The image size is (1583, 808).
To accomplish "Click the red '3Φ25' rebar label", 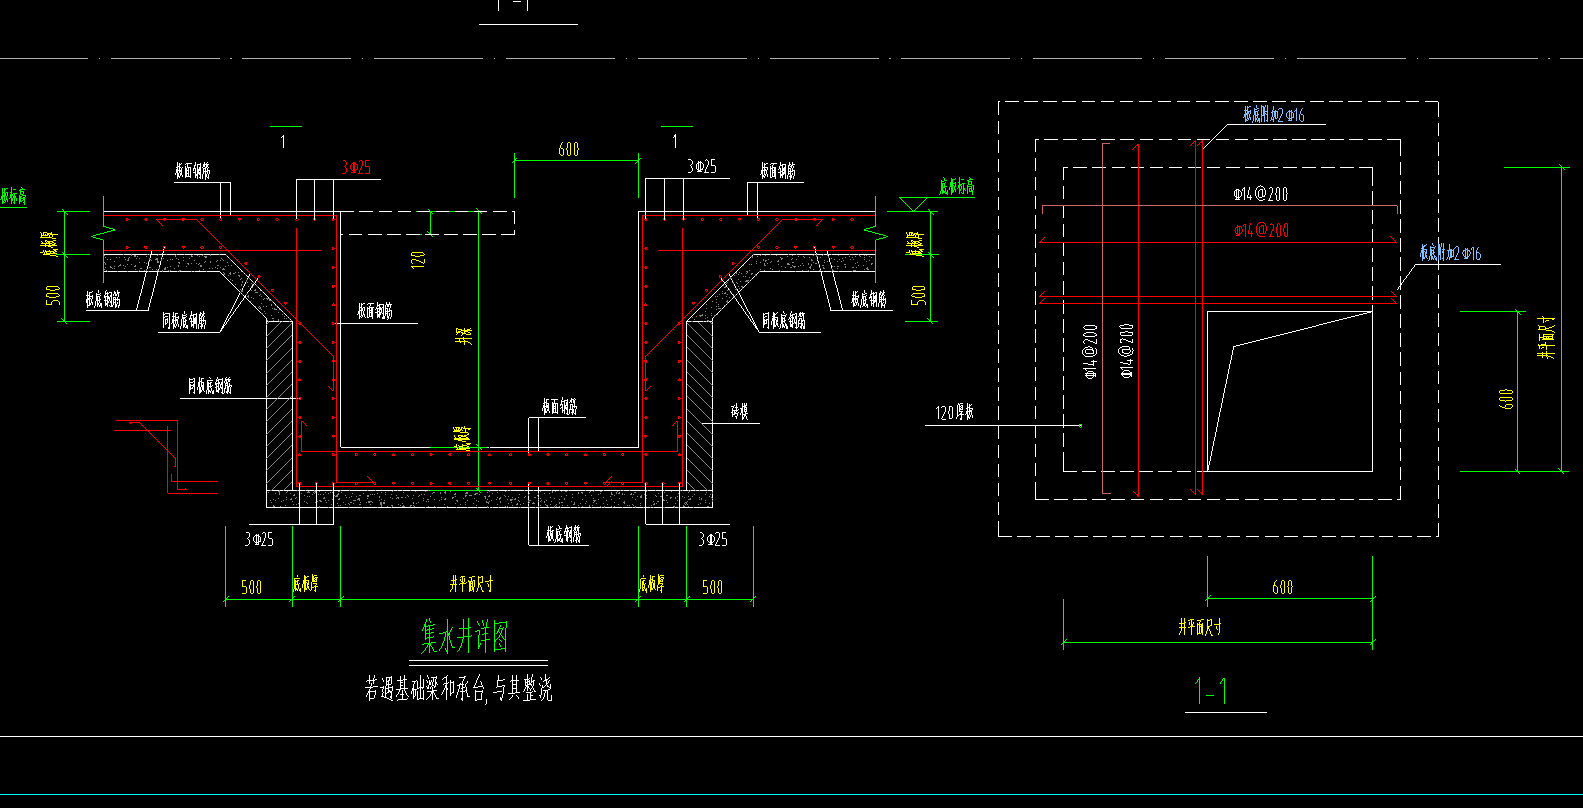I will 356,167.
